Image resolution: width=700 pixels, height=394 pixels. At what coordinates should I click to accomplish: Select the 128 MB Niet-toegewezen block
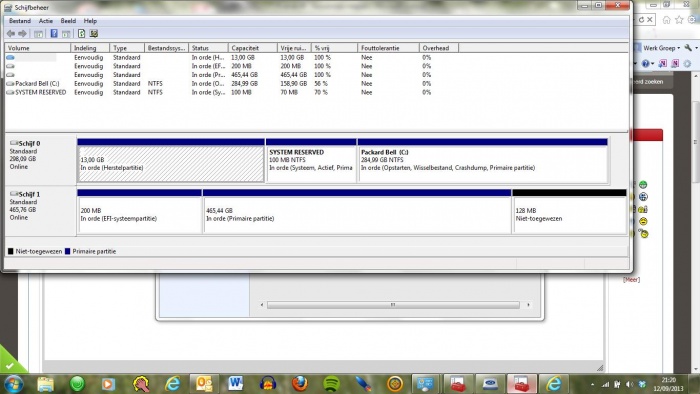[x=570, y=212]
